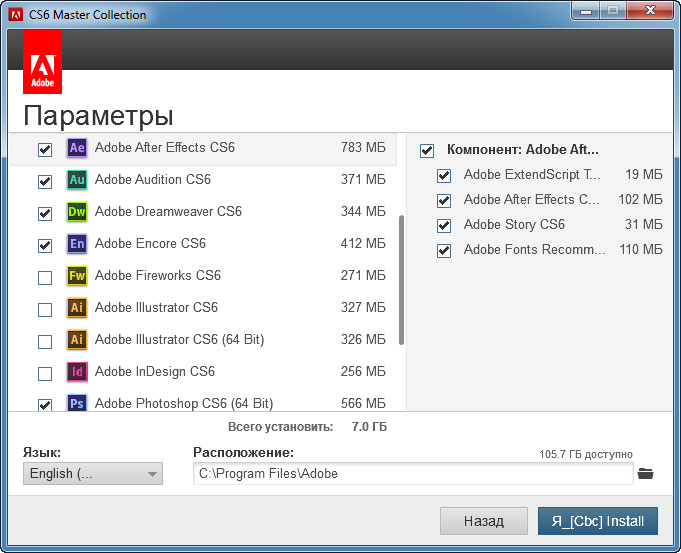Click the red Adobe logo
The image size is (681, 553).
click(43, 62)
